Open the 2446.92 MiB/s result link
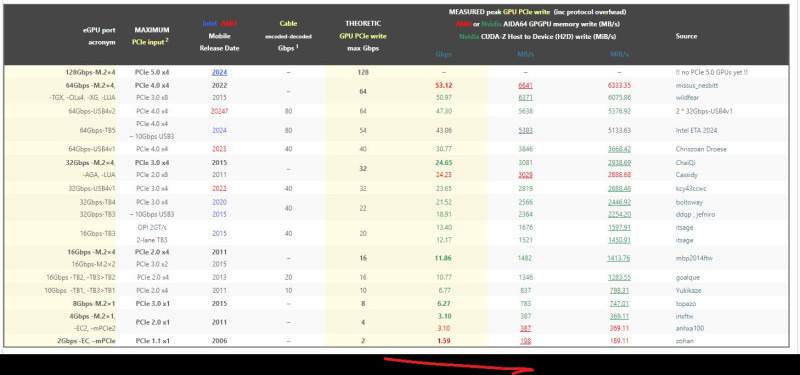Image resolution: width=800 pixels, height=375 pixels. point(619,203)
